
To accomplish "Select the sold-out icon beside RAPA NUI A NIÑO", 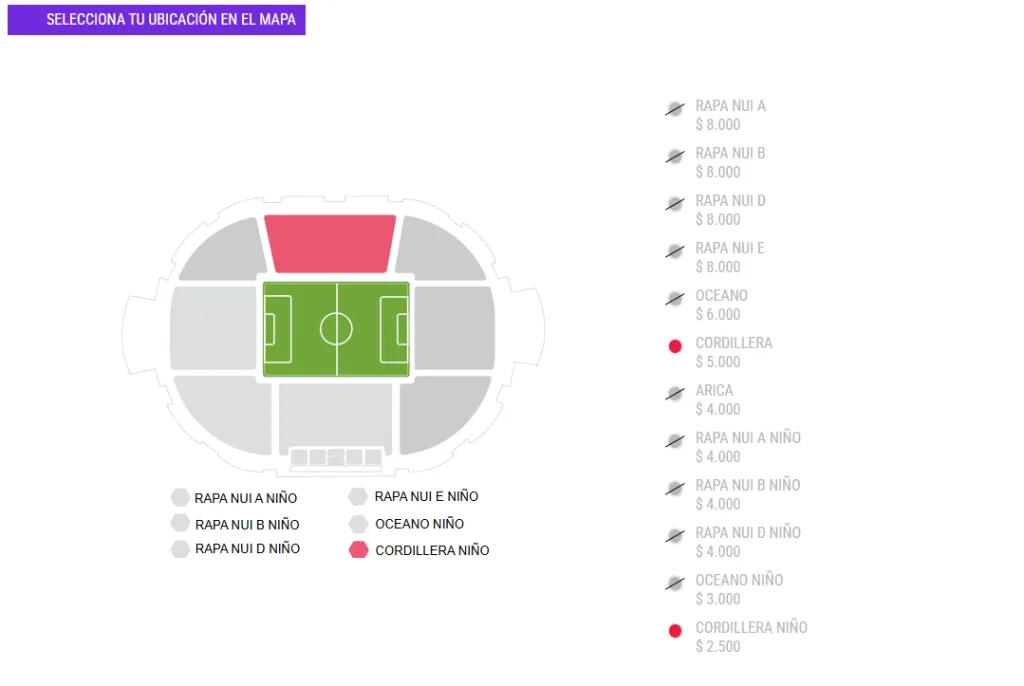I will (674, 442).
